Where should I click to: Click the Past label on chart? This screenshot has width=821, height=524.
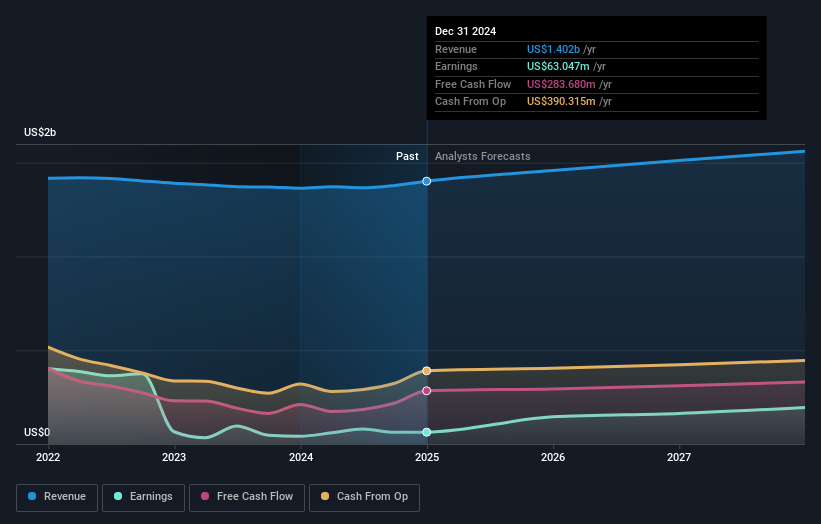pyautogui.click(x=407, y=156)
